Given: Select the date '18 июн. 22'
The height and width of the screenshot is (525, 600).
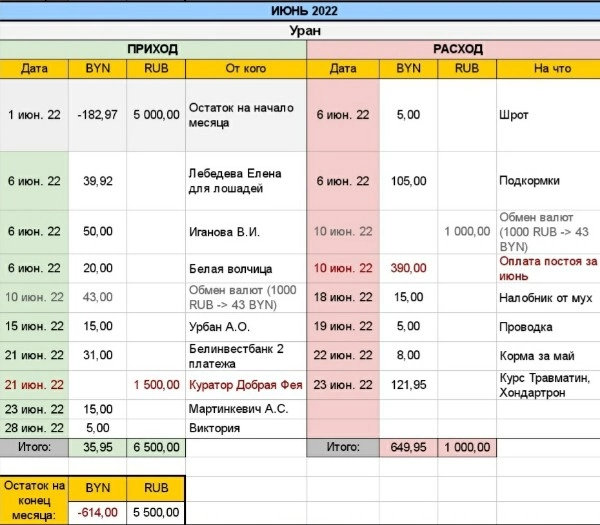Looking at the screenshot, I should tap(343, 297).
